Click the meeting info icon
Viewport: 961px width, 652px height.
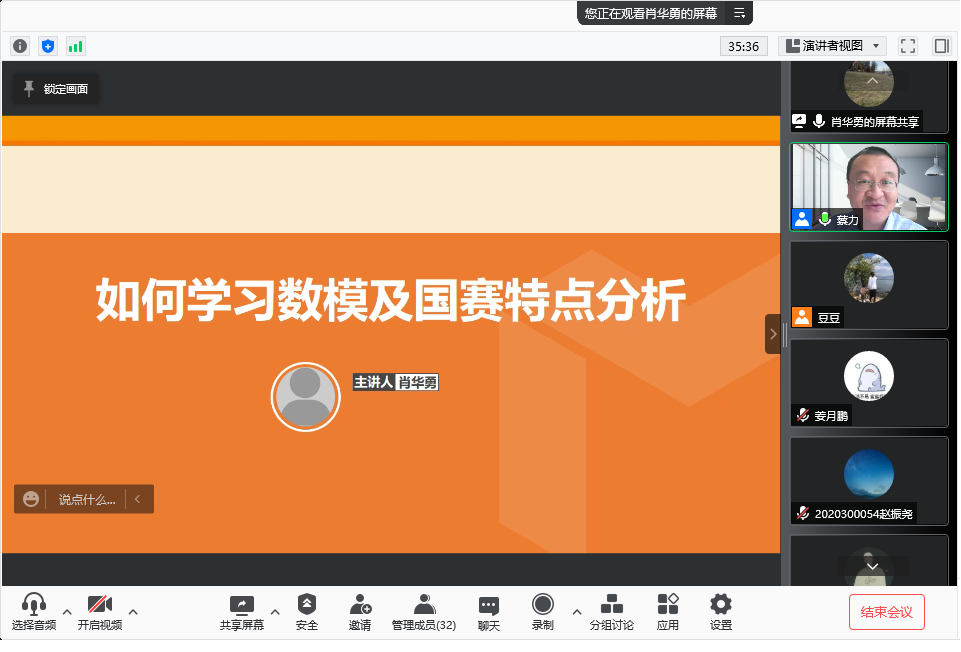coord(20,46)
